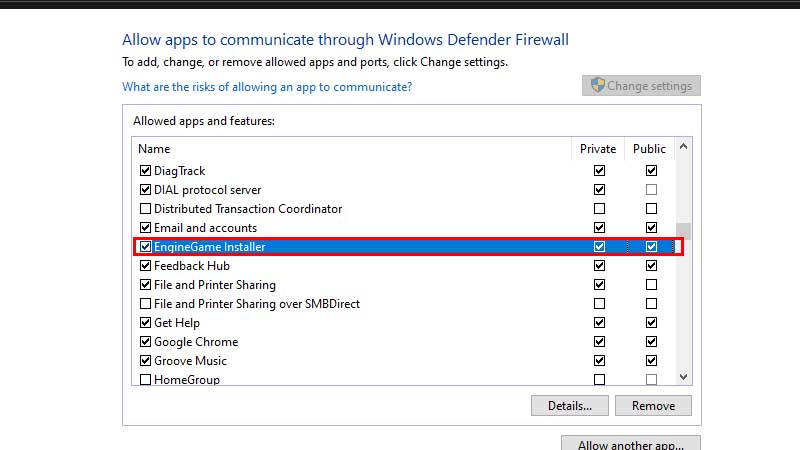Select the HomeGroup row text
This screenshot has height=450, width=800.
pyautogui.click(x=187, y=380)
